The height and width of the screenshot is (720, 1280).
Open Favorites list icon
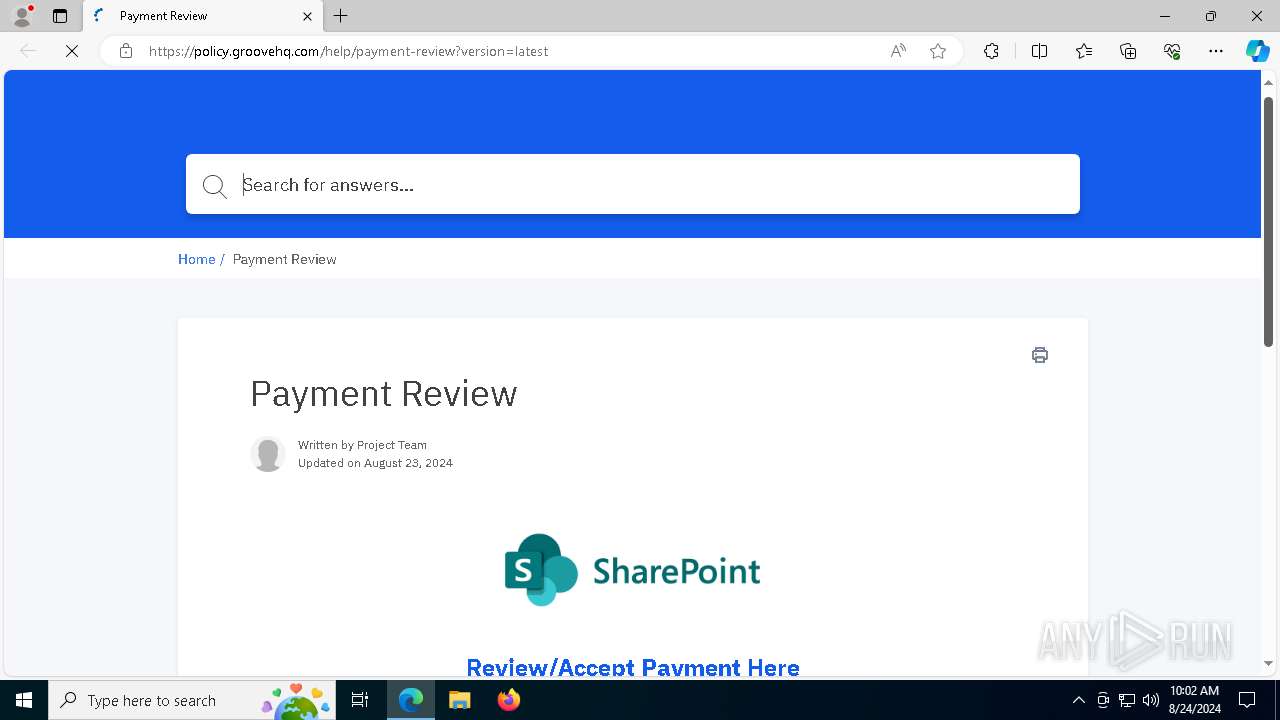(x=1084, y=51)
